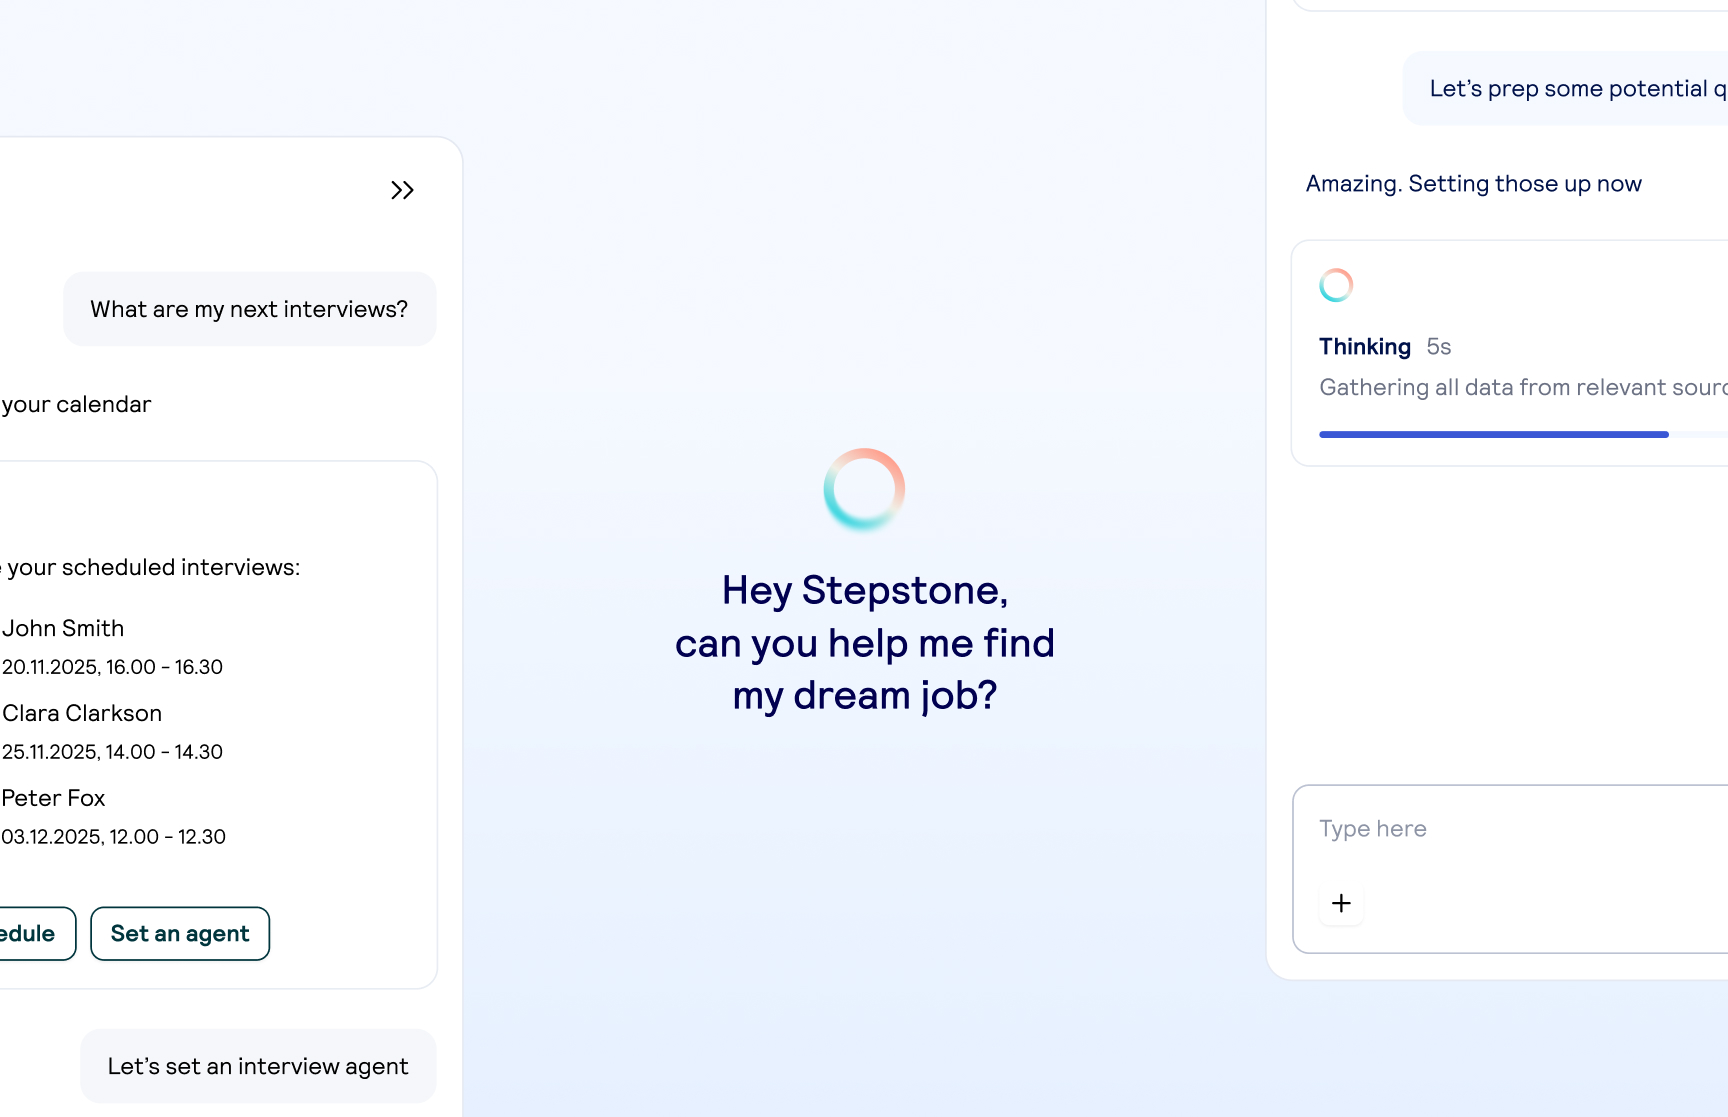Click 'your scheduled interviews:' text
The image size is (1728, 1117).
click(153, 568)
